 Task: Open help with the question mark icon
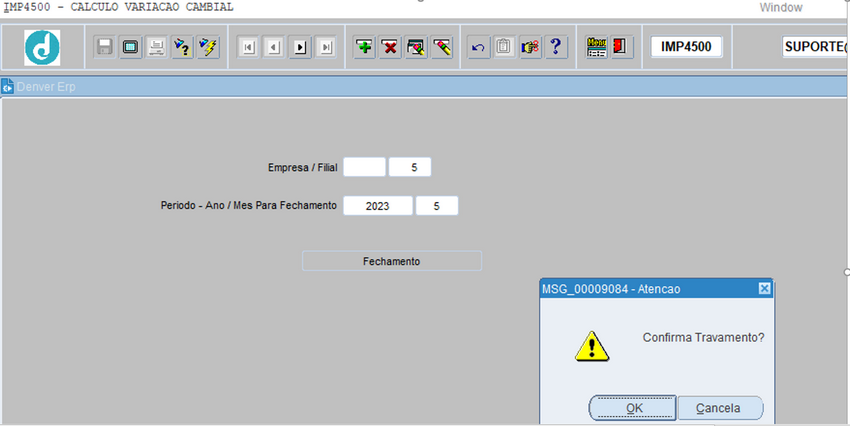pyautogui.click(x=557, y=47)
